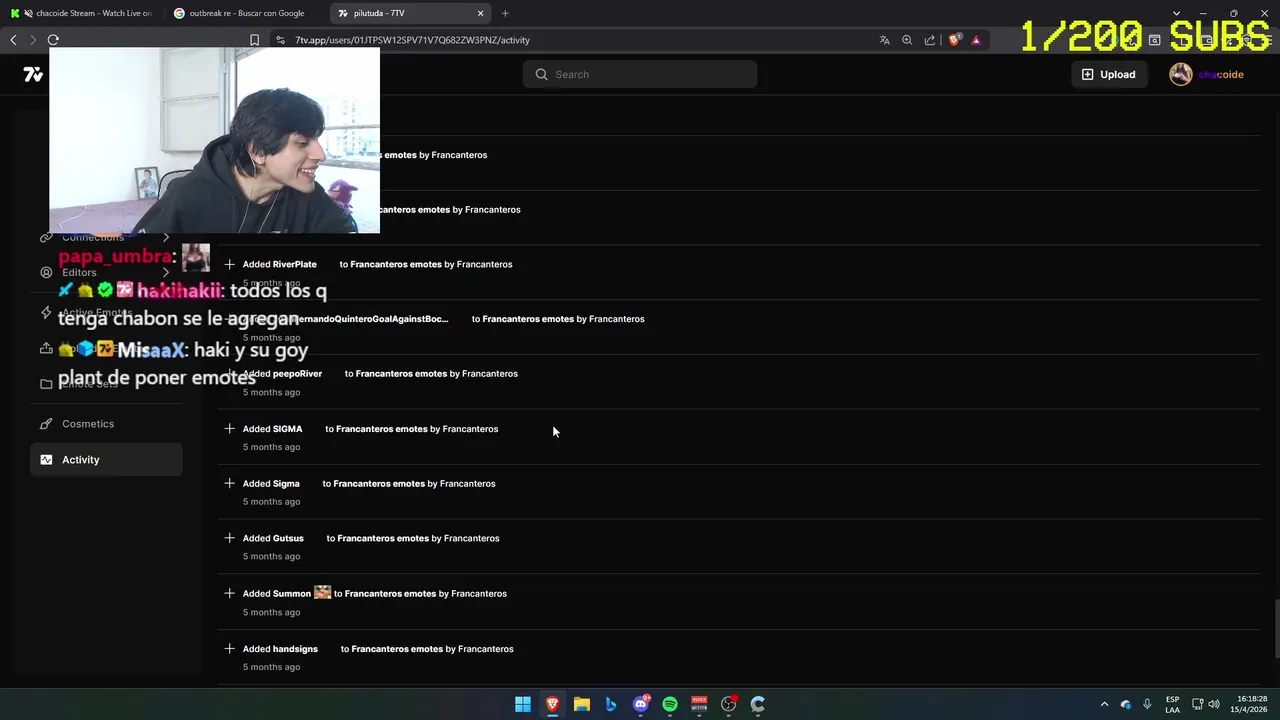Open Windows Start menu
Viewport: 1280px width, 720px height.
[x=523, y=704]
